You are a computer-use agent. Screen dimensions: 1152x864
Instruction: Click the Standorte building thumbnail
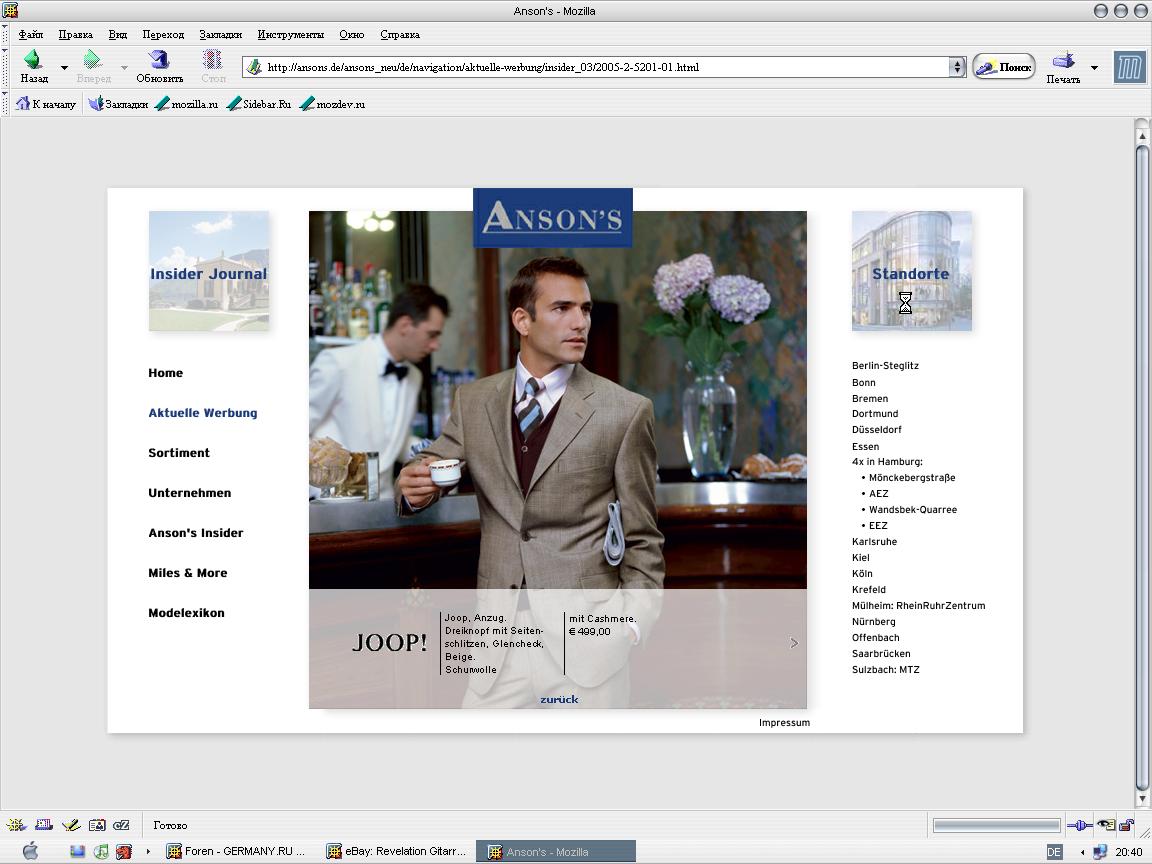[911, 271]
